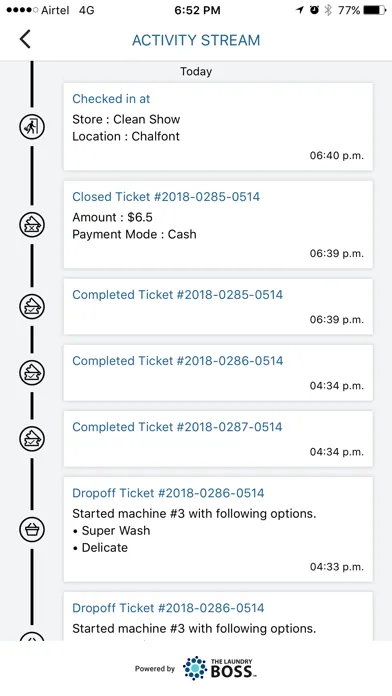Tap timeline icon for completed ticket 0286
Image resolution: width=392 pixels, height=696 pixels.
32,372
